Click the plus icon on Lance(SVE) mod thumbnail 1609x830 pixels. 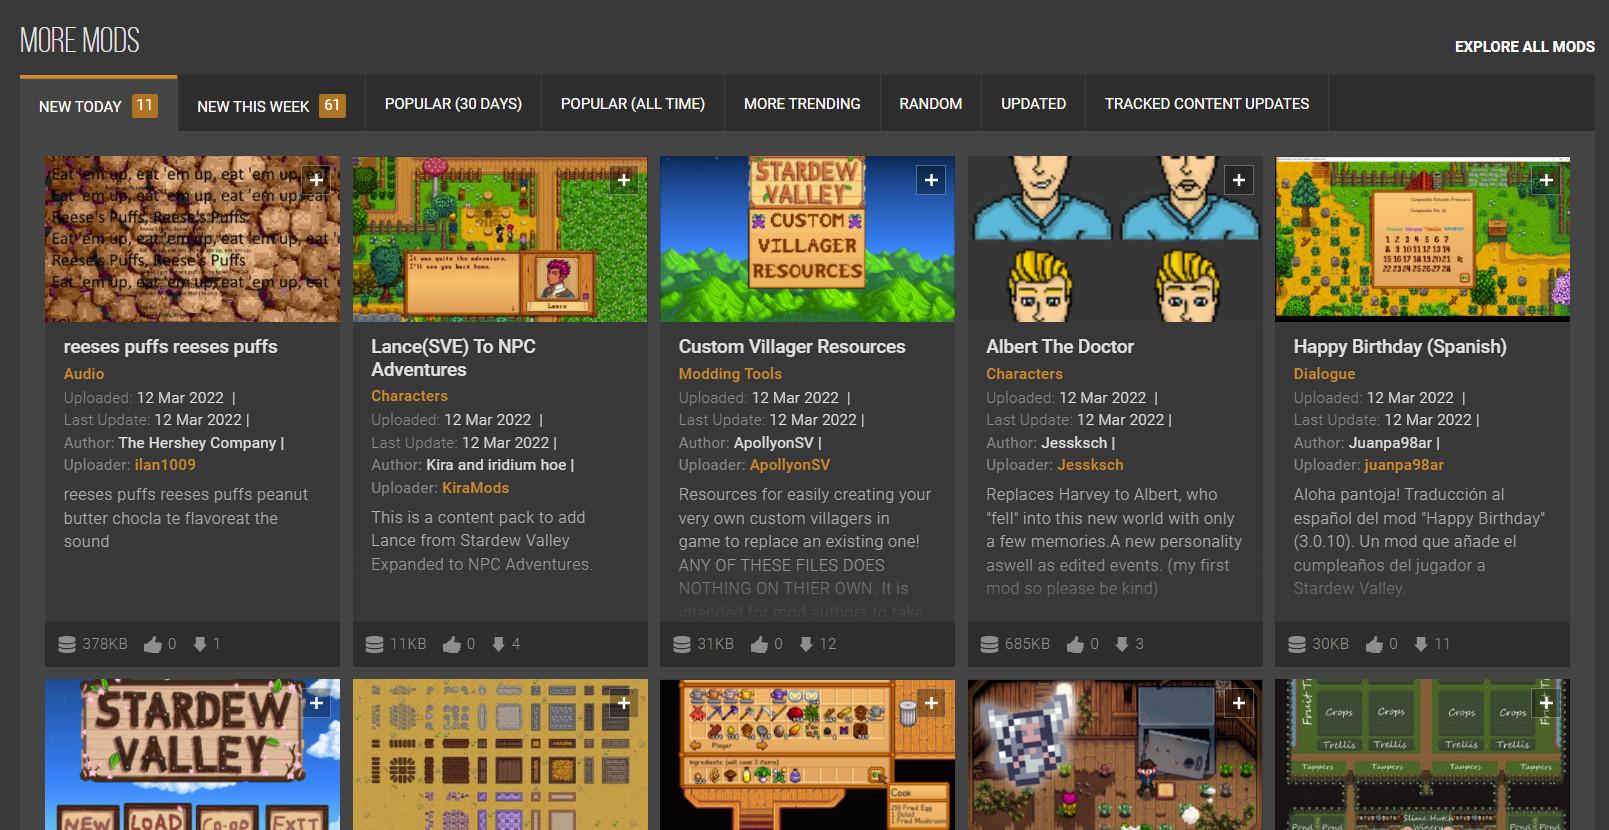coord(624,180)
